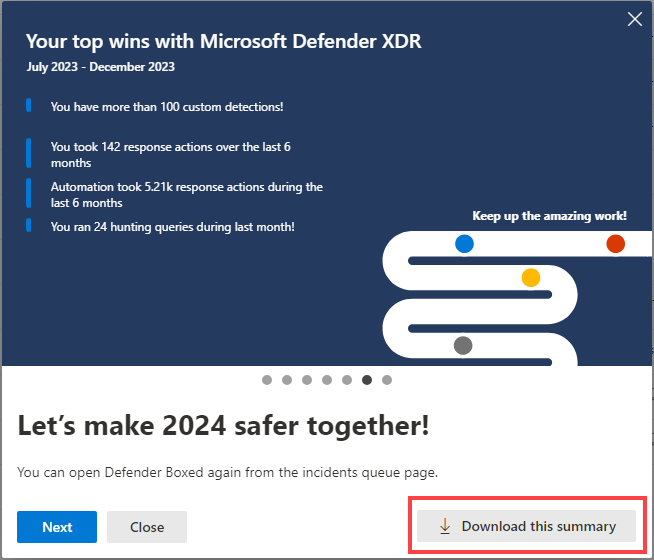Select the 142 response actions line
Viewport: 654px width, 560px height.
[x=171, y=155]
